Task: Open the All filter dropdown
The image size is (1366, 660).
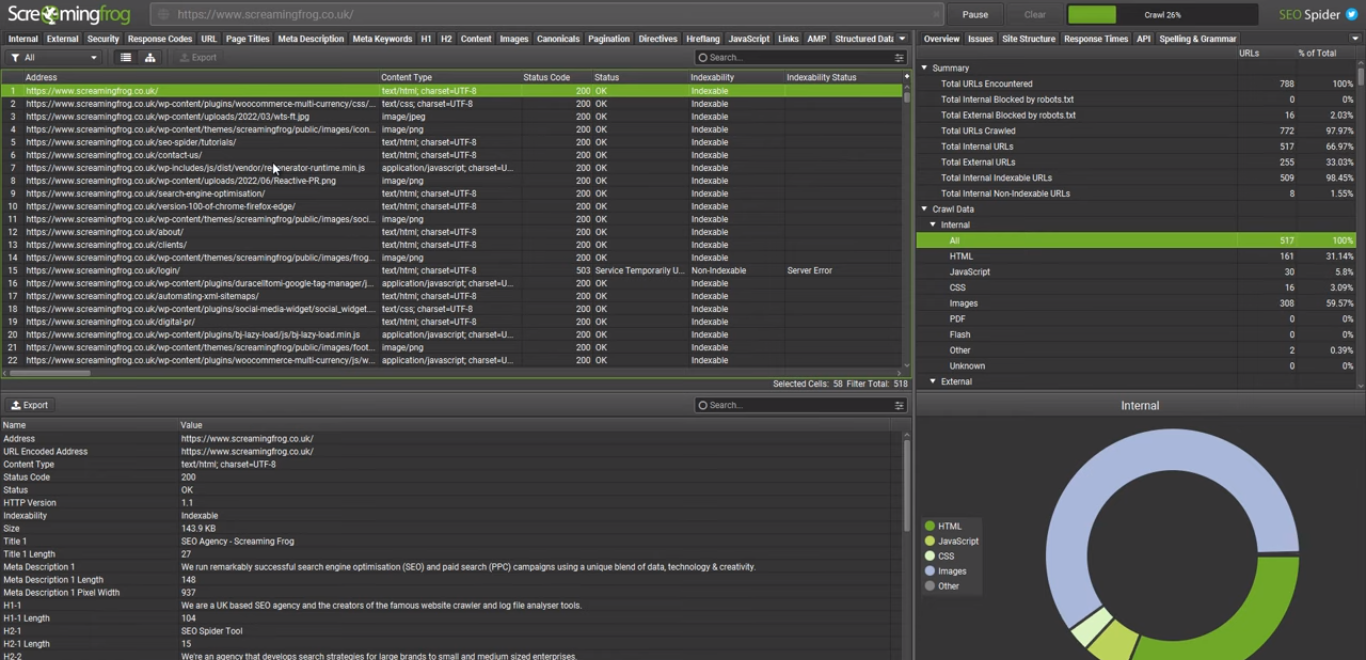Action: pyautogui.click(x=54, y=58)
